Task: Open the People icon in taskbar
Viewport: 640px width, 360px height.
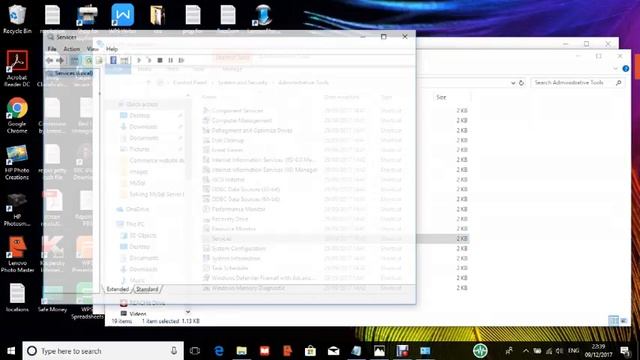Action: (x=509, y=351)
